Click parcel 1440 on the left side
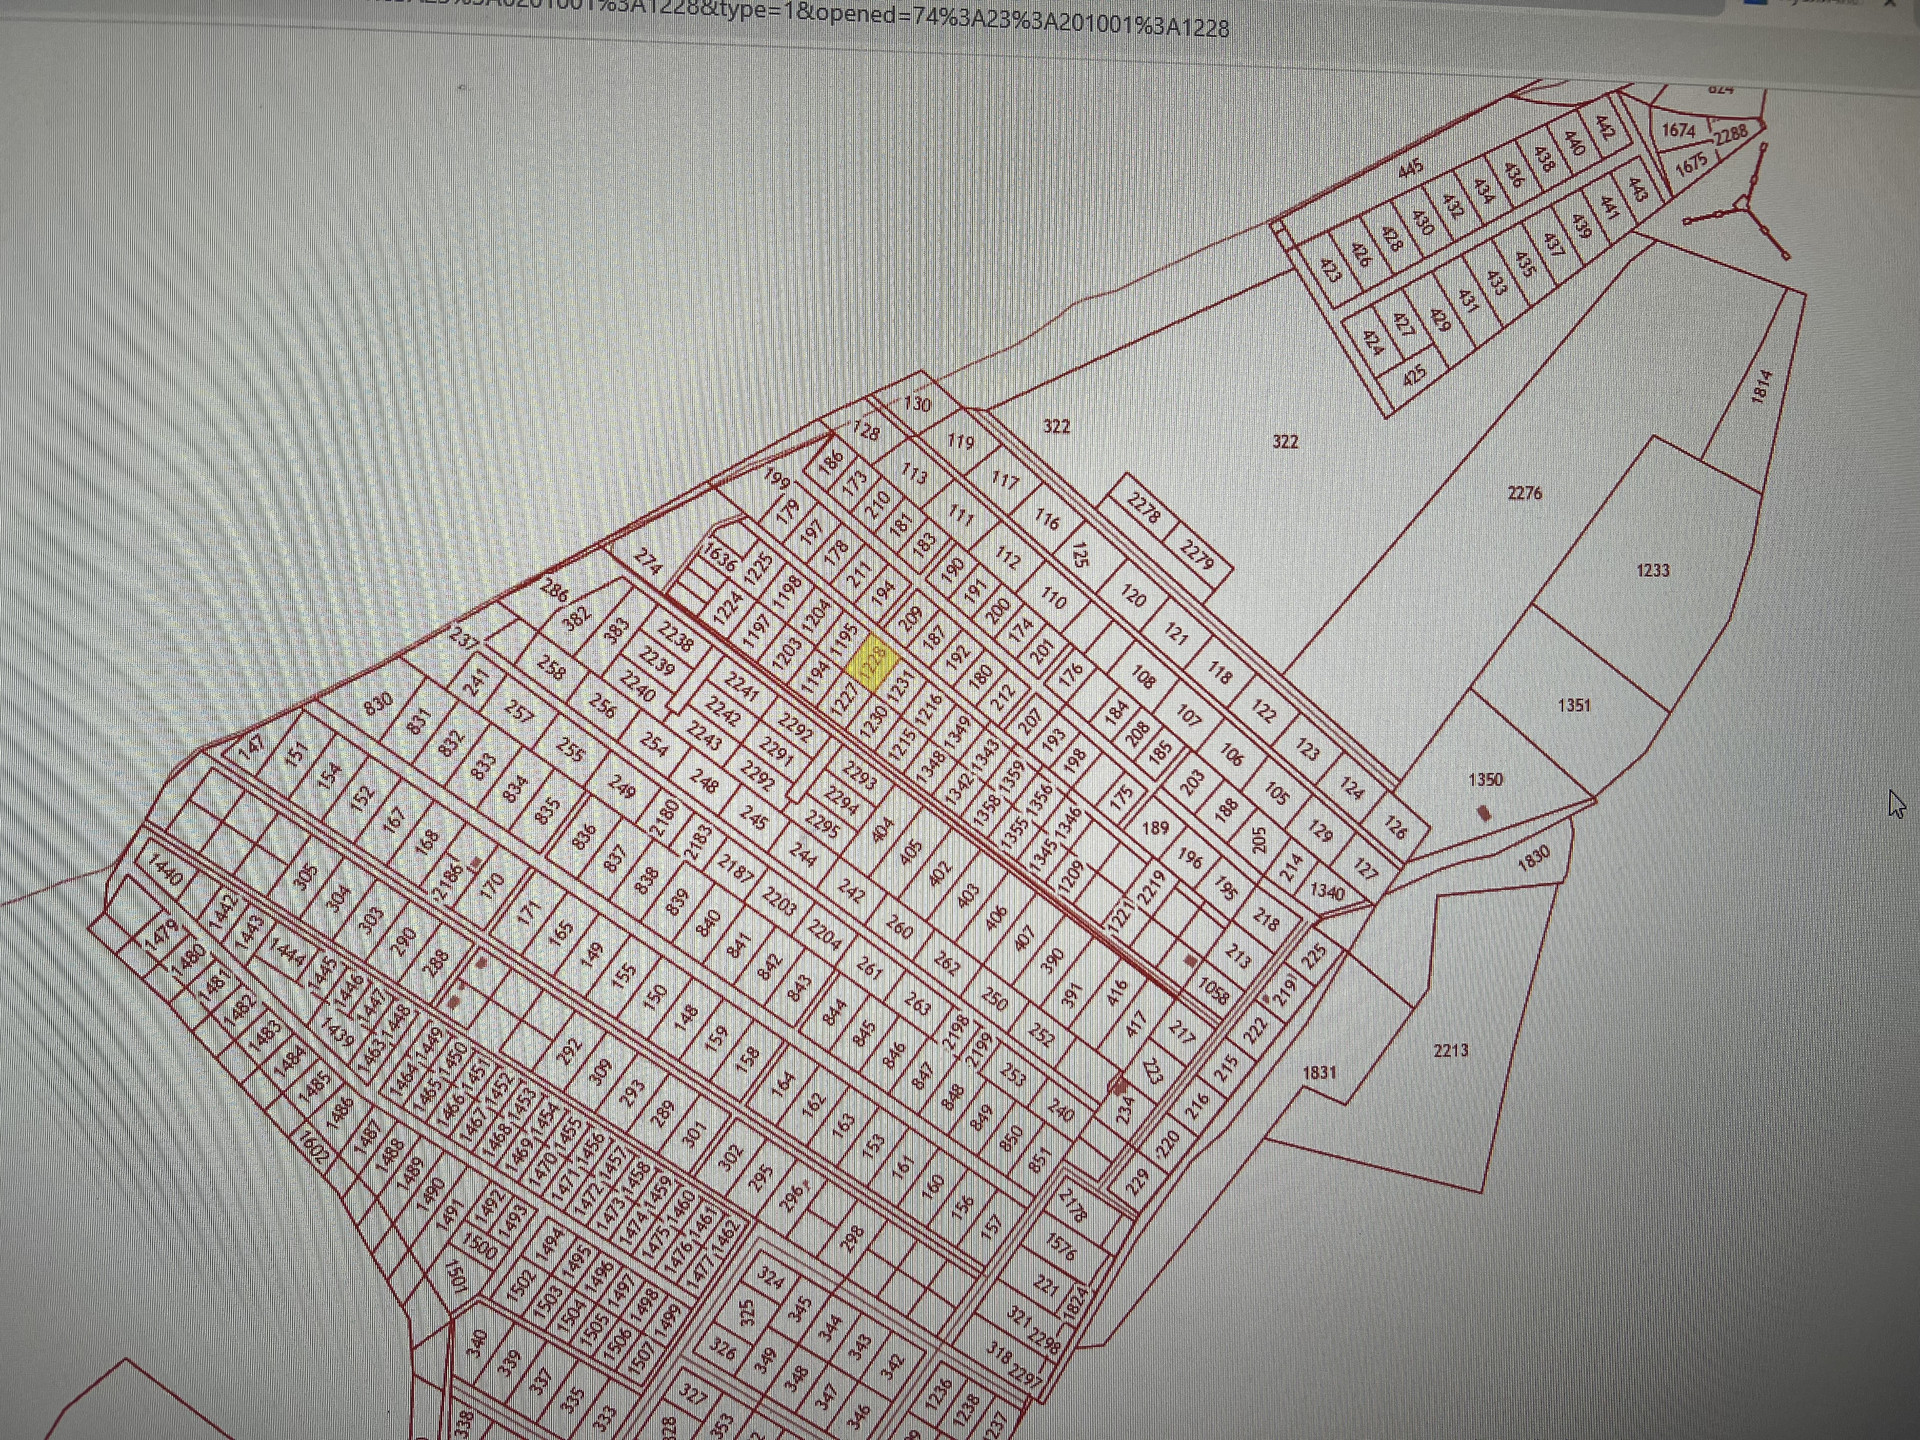 [165, 870]
